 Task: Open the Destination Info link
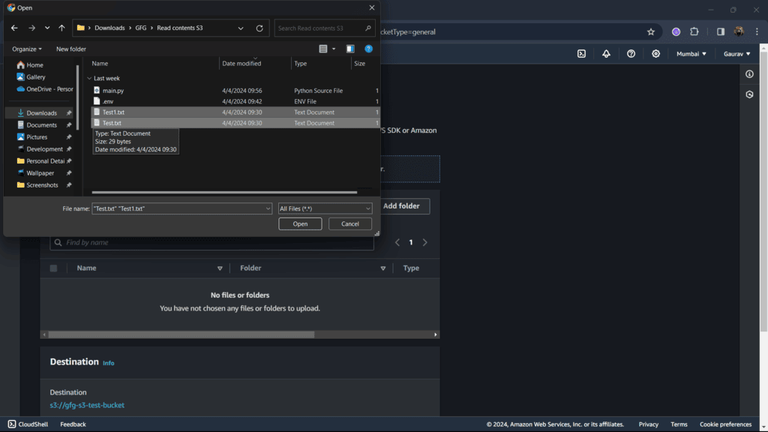[x=108, y=363]
